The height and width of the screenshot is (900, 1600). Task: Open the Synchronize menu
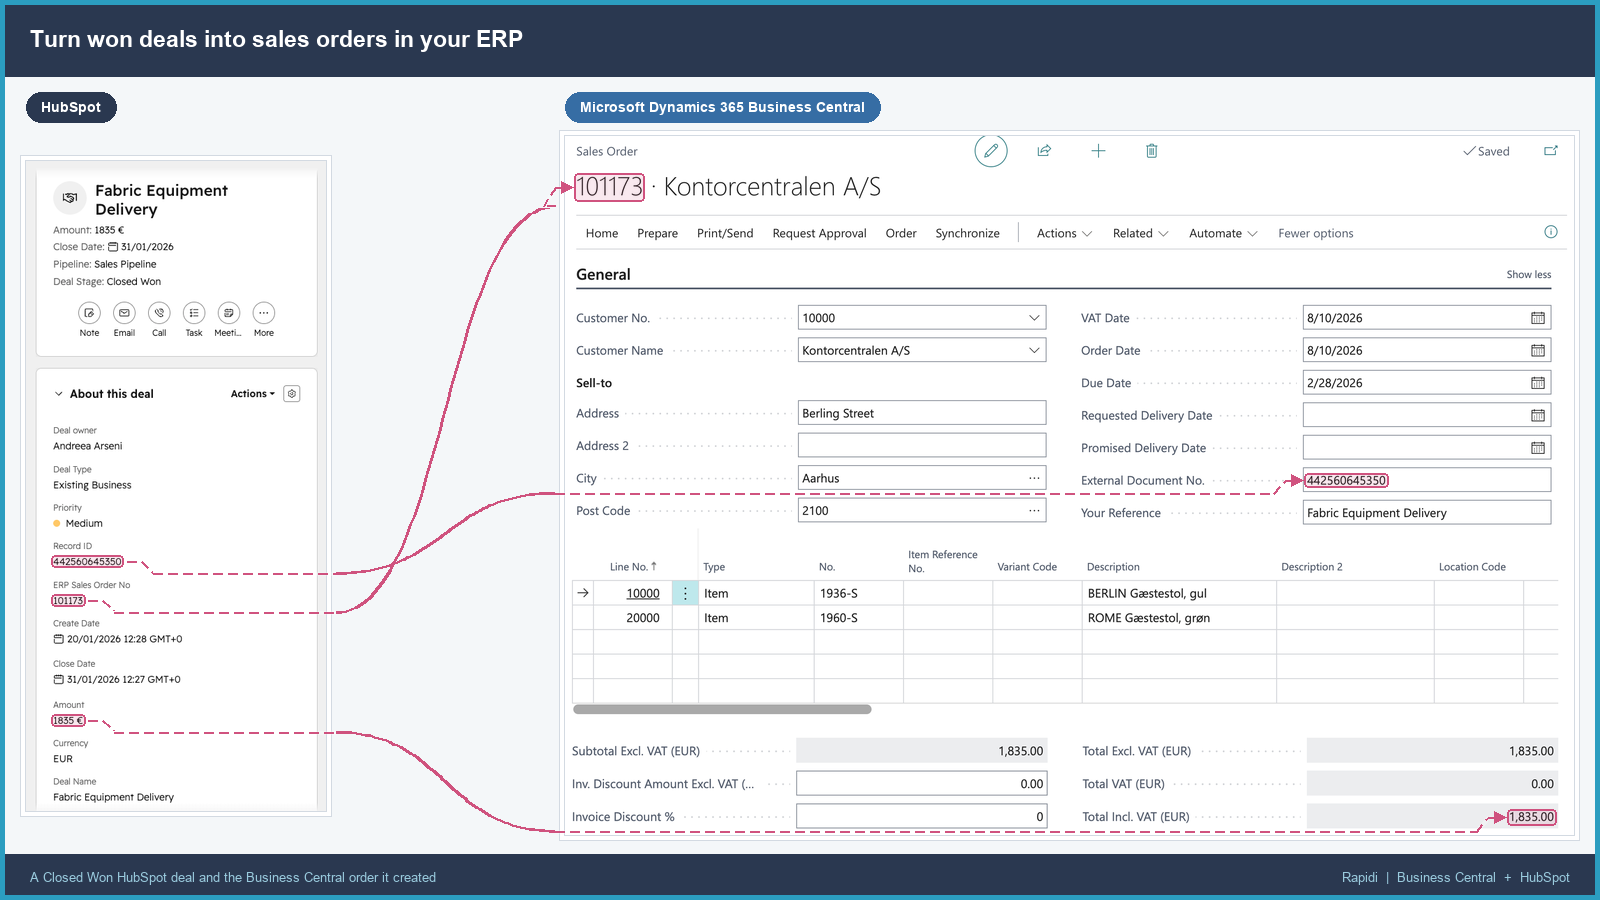(967, 233)
